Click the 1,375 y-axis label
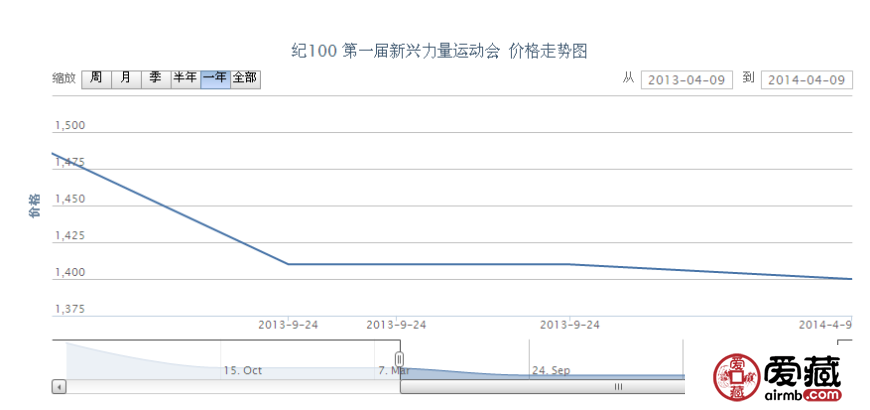 point(69,308)
